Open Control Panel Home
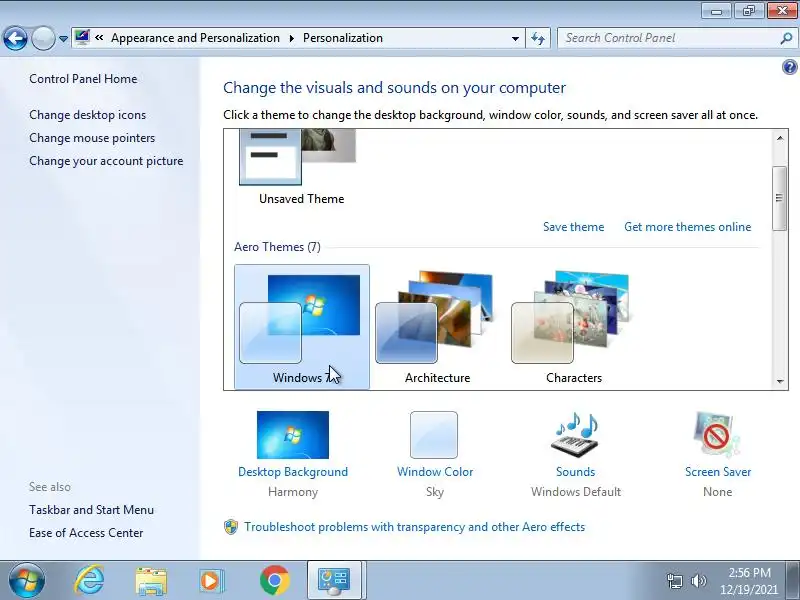Screen dimensions: 800x600 coord(83,79)
